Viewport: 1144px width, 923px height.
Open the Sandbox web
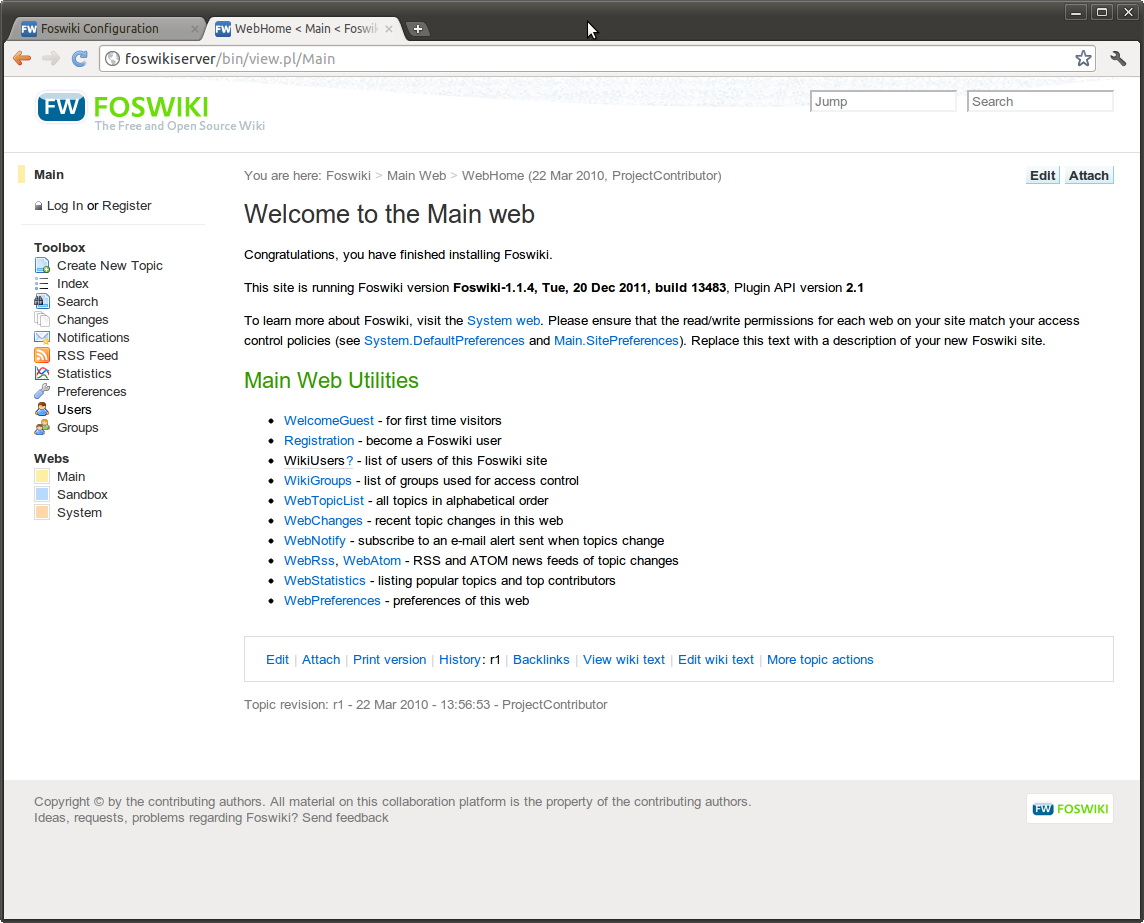pos(82,494)
